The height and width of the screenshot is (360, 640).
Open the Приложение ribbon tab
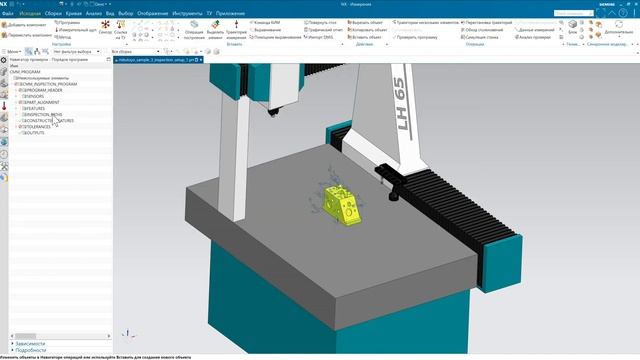pyautogui.click(x=230, y=13)
